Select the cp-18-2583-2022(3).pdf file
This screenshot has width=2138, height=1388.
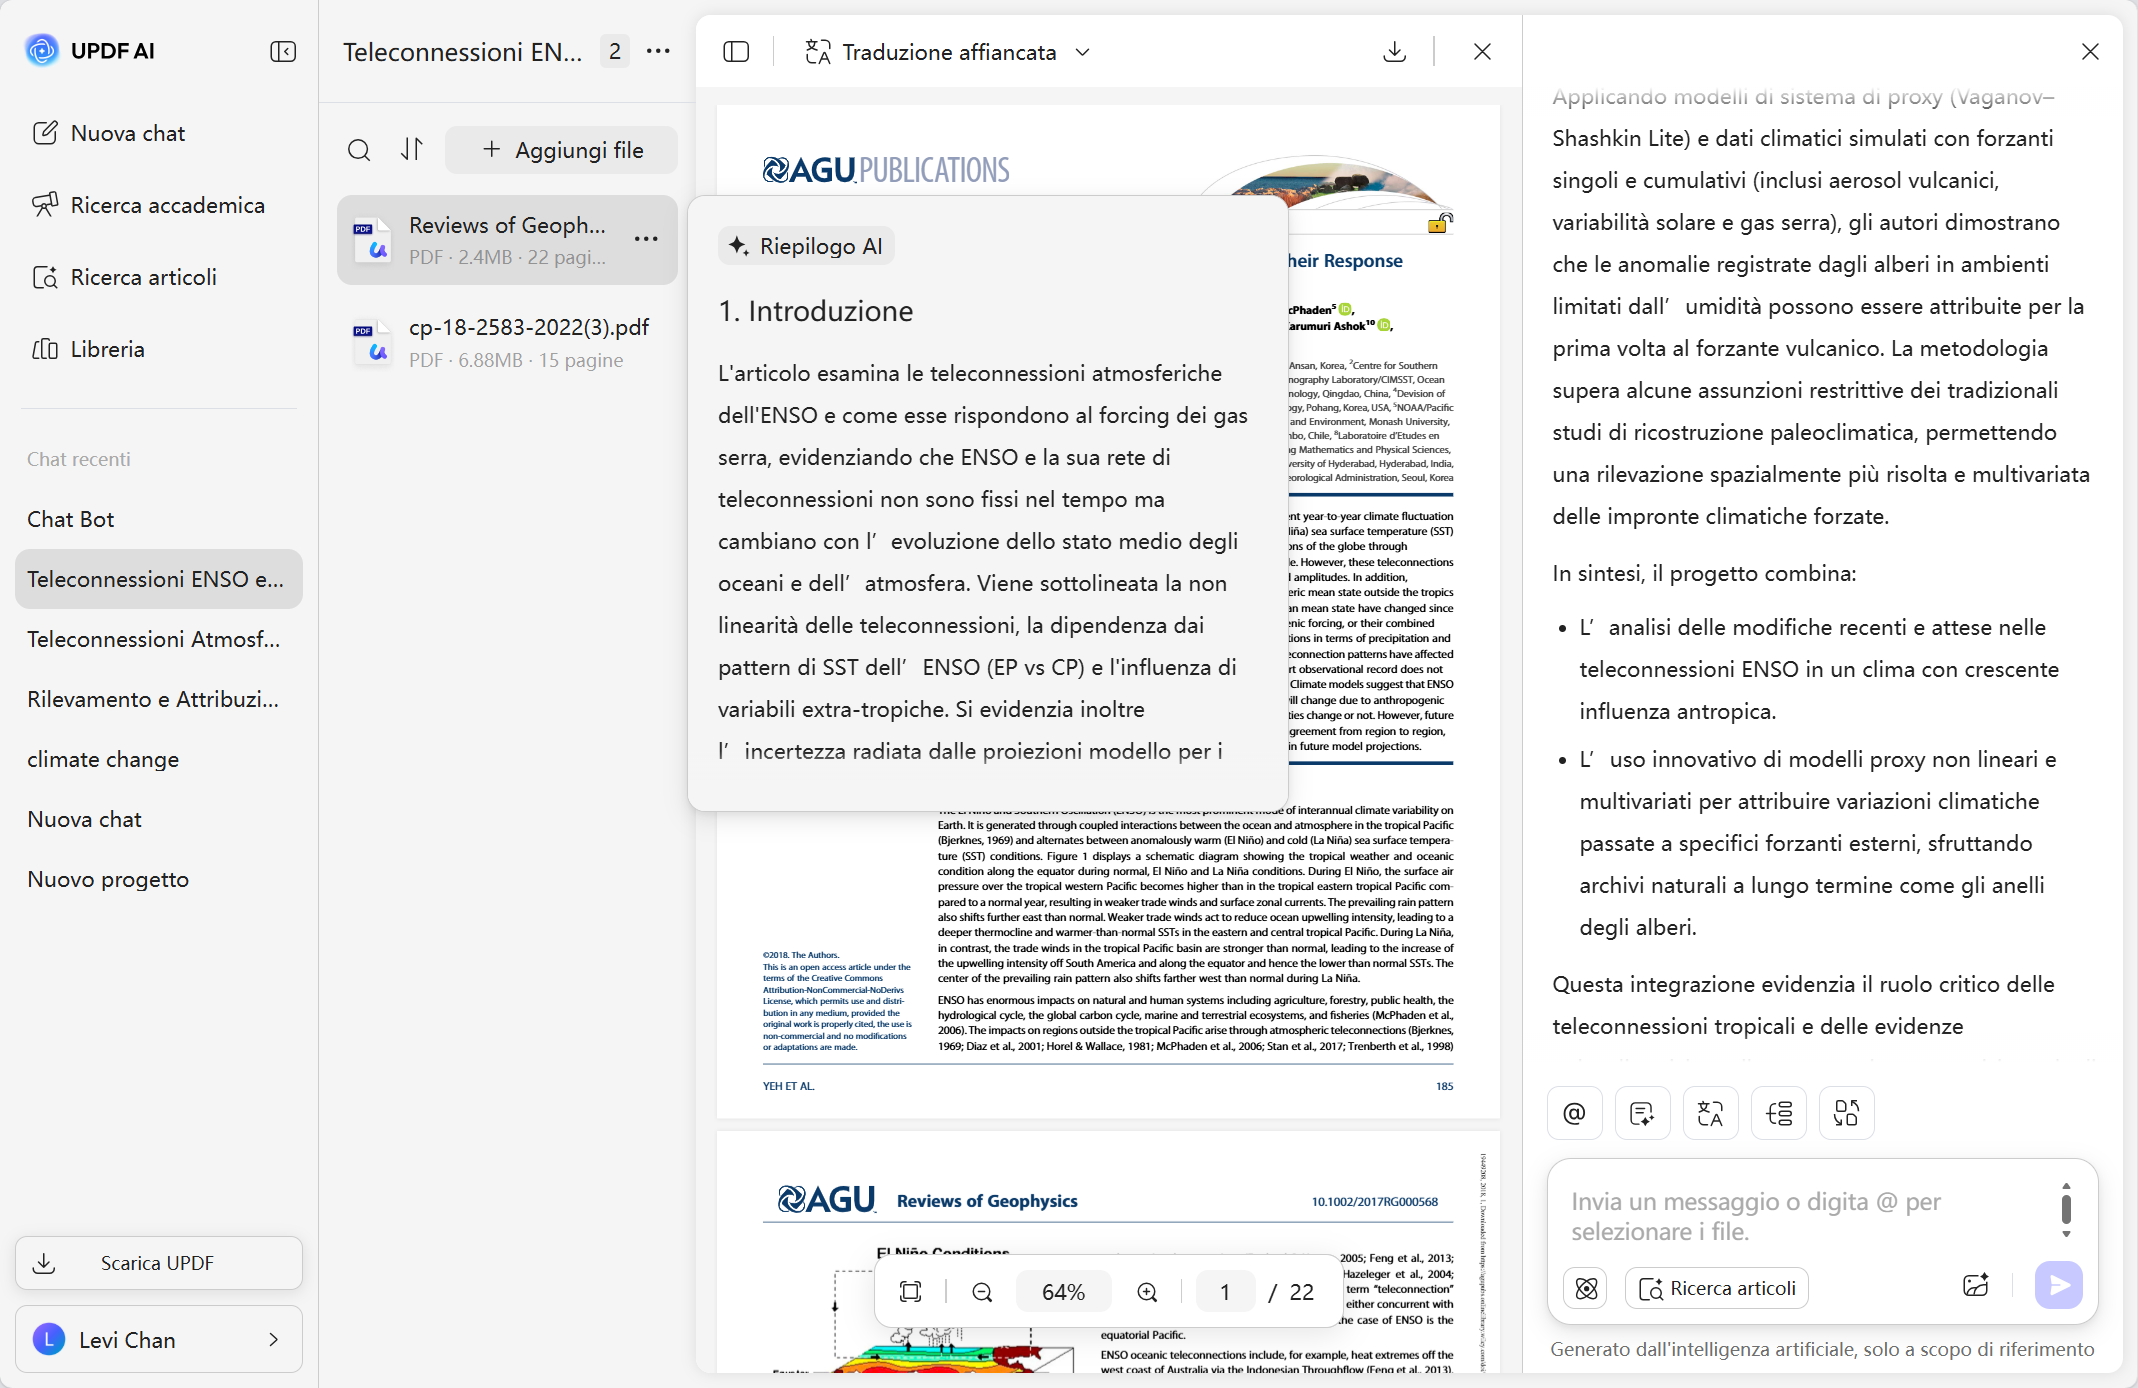point(507,342)
